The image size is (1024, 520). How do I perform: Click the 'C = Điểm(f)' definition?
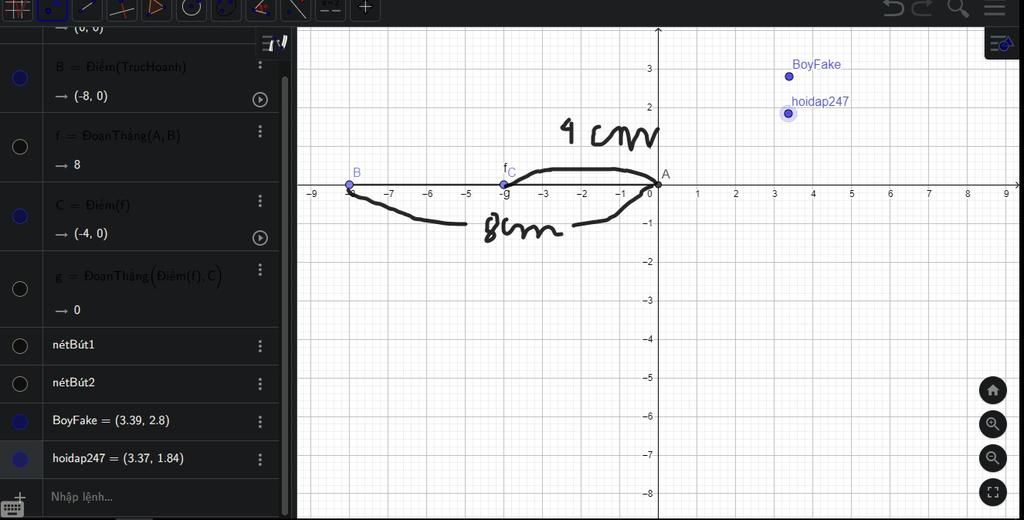coord(93,204)
